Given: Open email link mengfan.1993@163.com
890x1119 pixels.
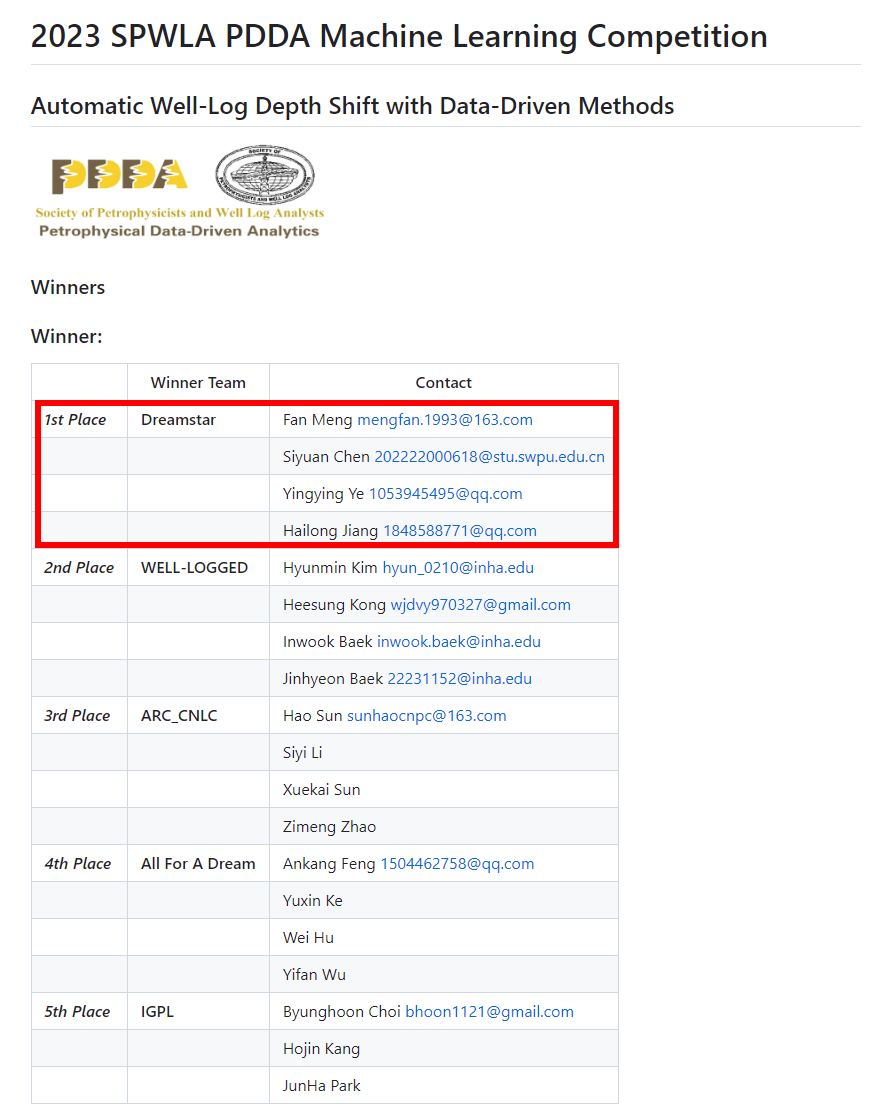Looking at the screenshot, I should [x=444, y=420].
